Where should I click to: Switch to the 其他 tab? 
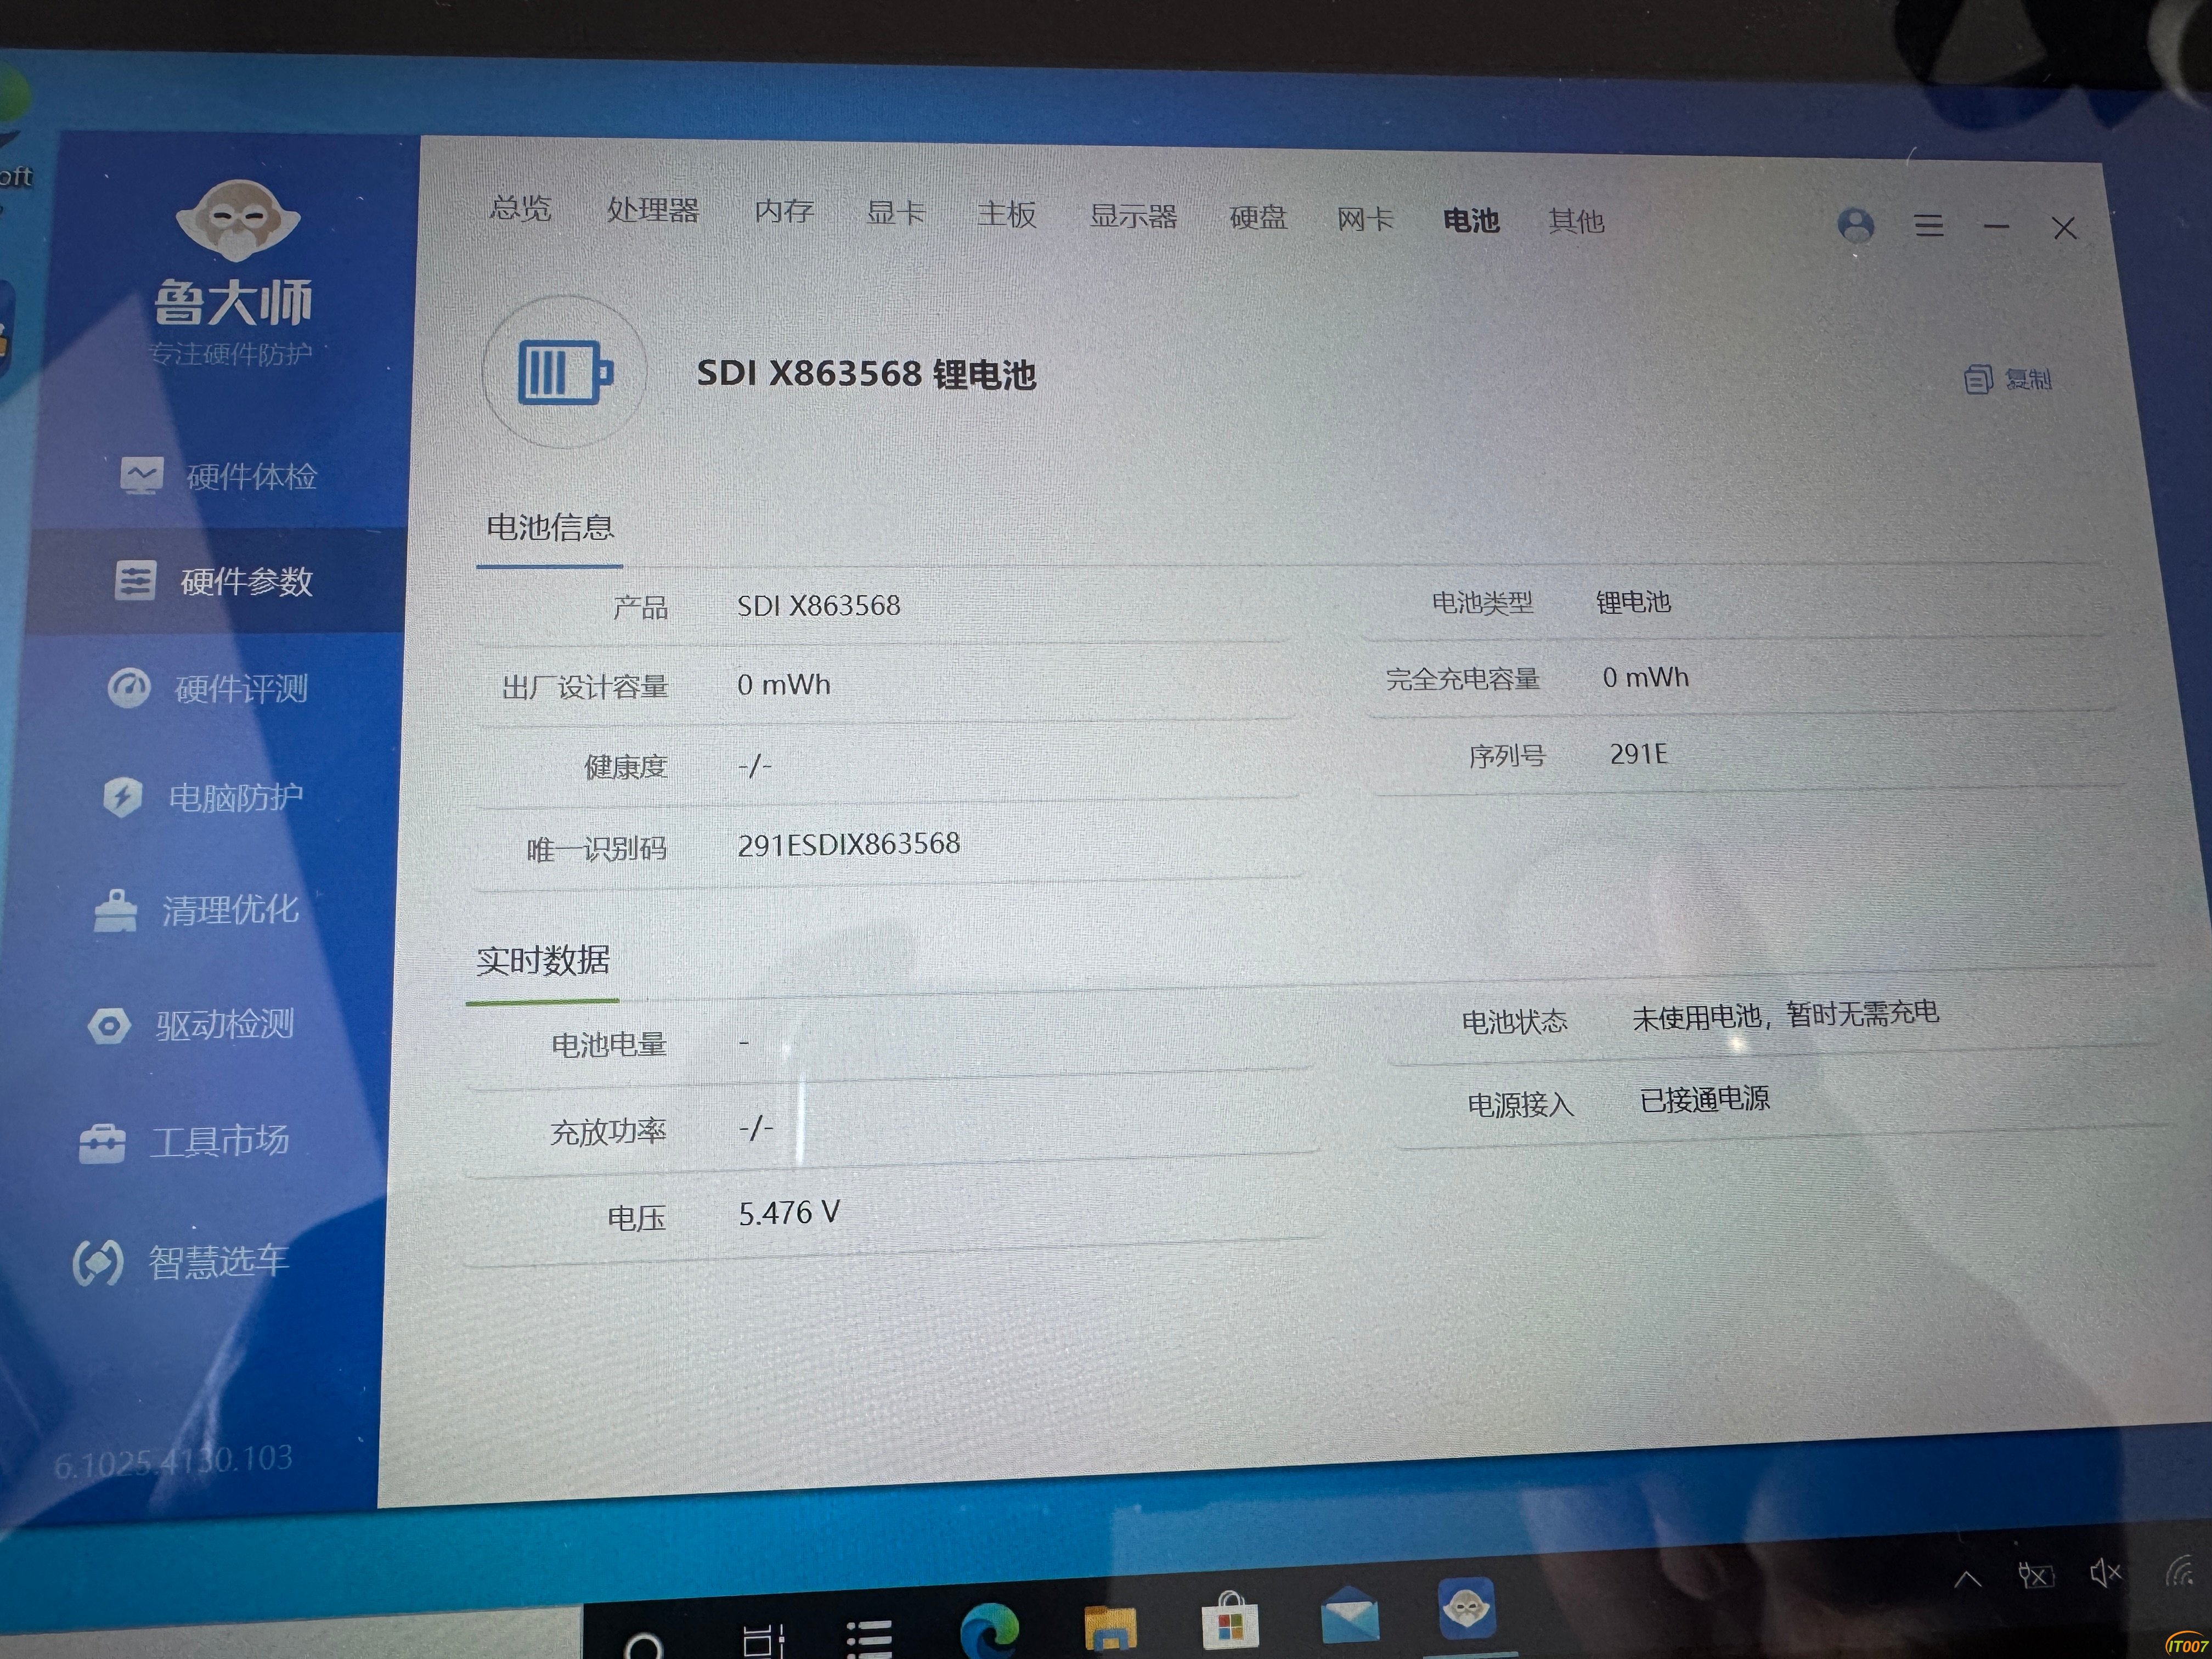coord(1576,221)
